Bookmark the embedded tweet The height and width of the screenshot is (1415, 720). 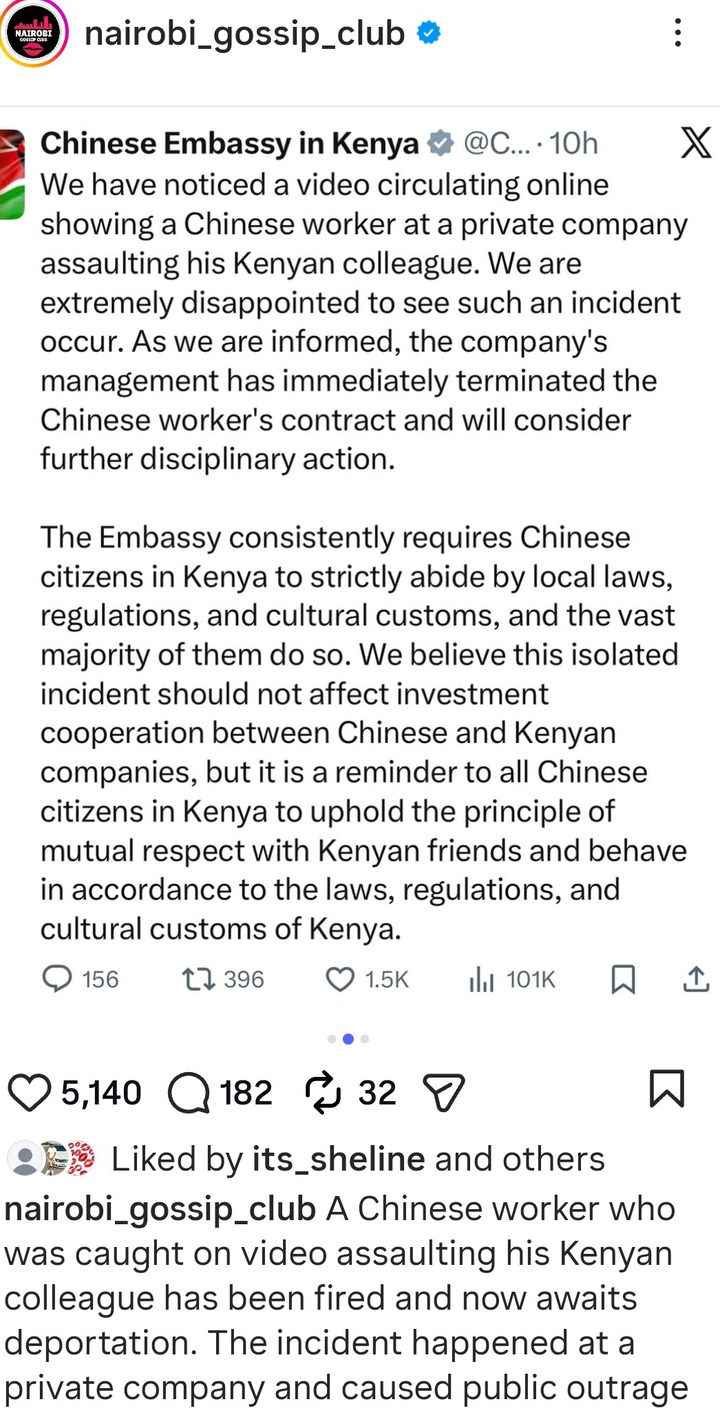(x=622, y=979)
